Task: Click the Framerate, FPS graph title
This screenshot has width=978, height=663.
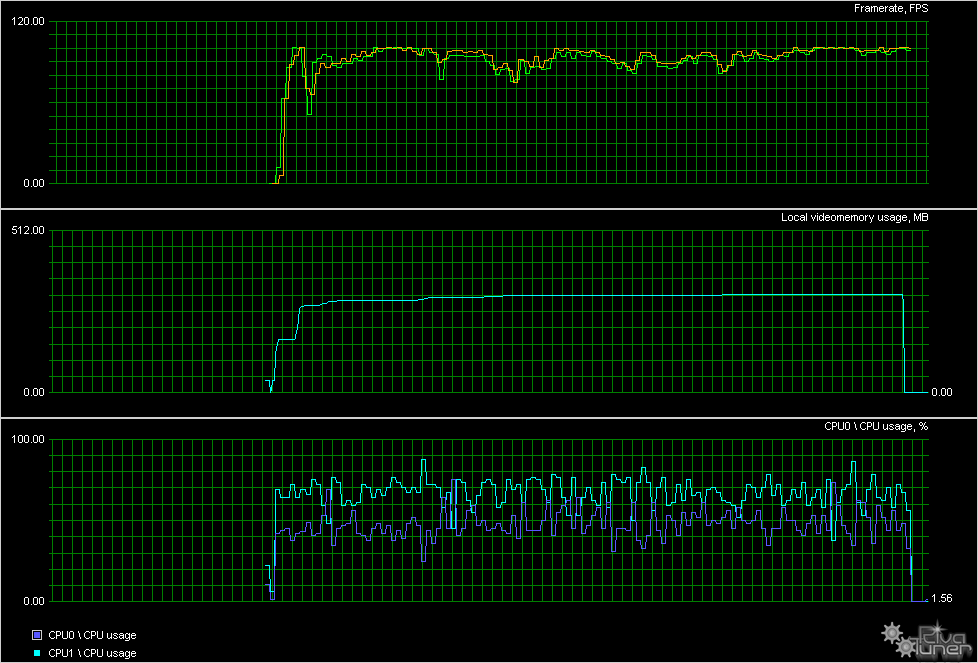Action: [x=890, y=9]
